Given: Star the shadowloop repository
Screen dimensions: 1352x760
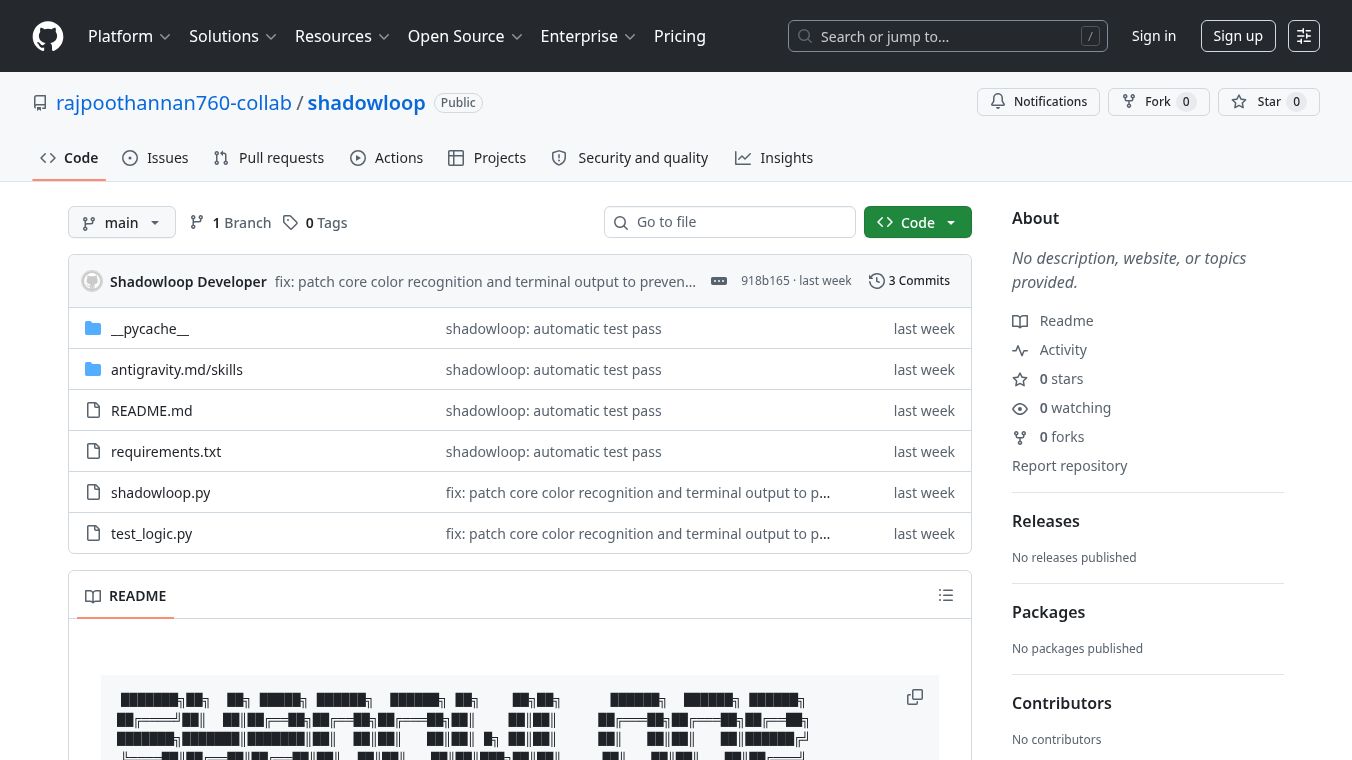Looking at the screenshot, I should 1269,102.
